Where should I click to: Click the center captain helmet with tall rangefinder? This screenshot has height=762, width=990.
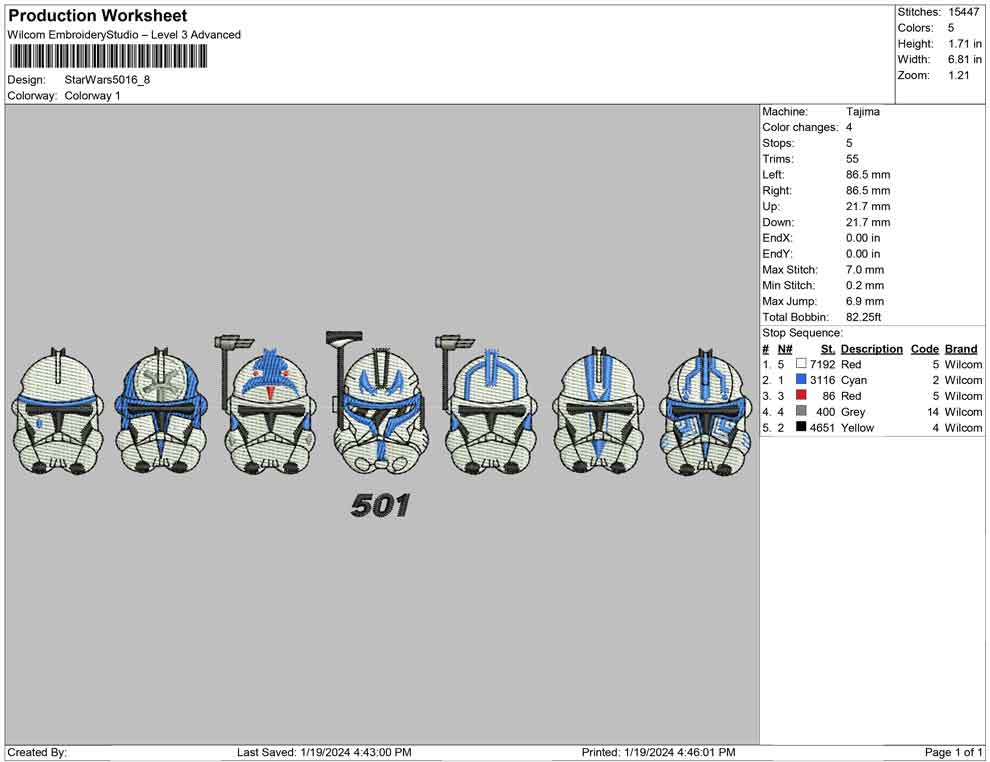pyautogui.click(x=379, y=404)
